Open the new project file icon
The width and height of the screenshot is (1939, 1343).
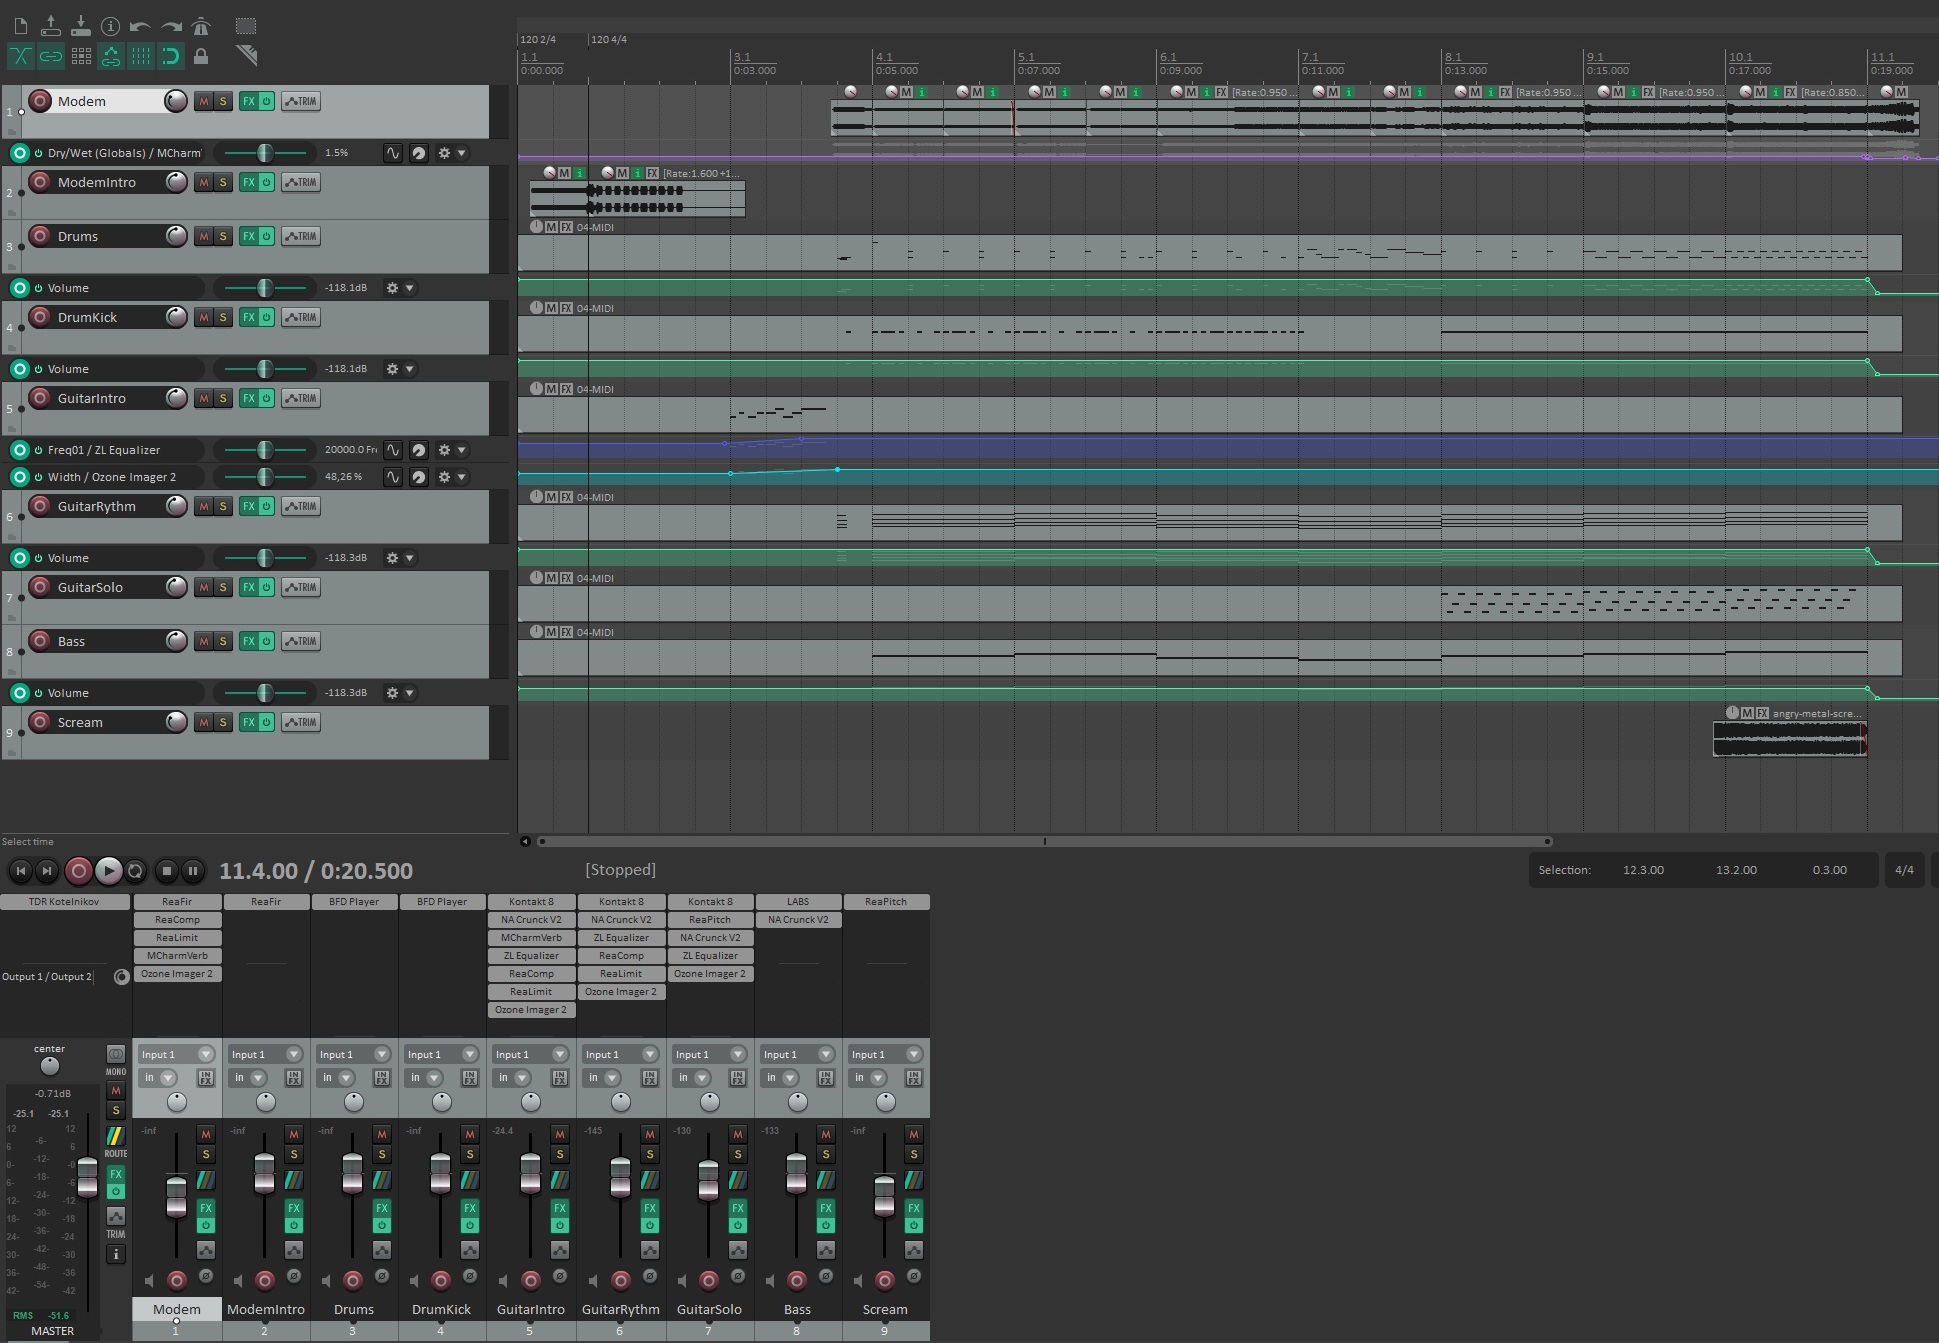pyautogui.click(x=20, y=26)
